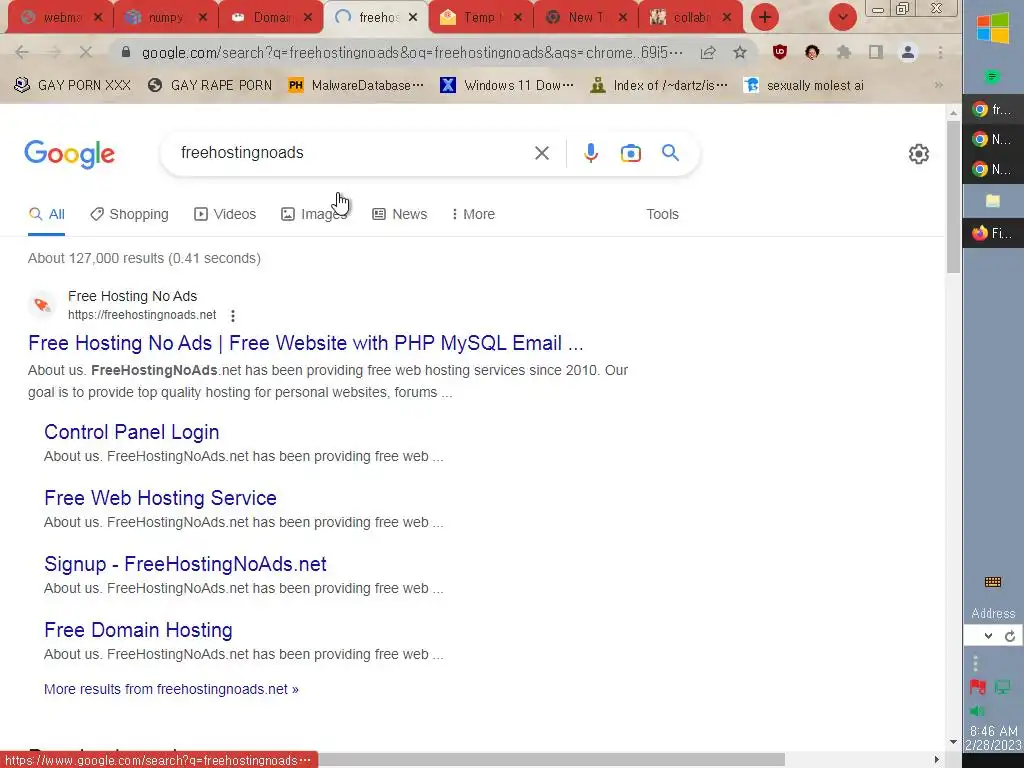
Task: Open search by image camera icon
Action: pos(630,153)
